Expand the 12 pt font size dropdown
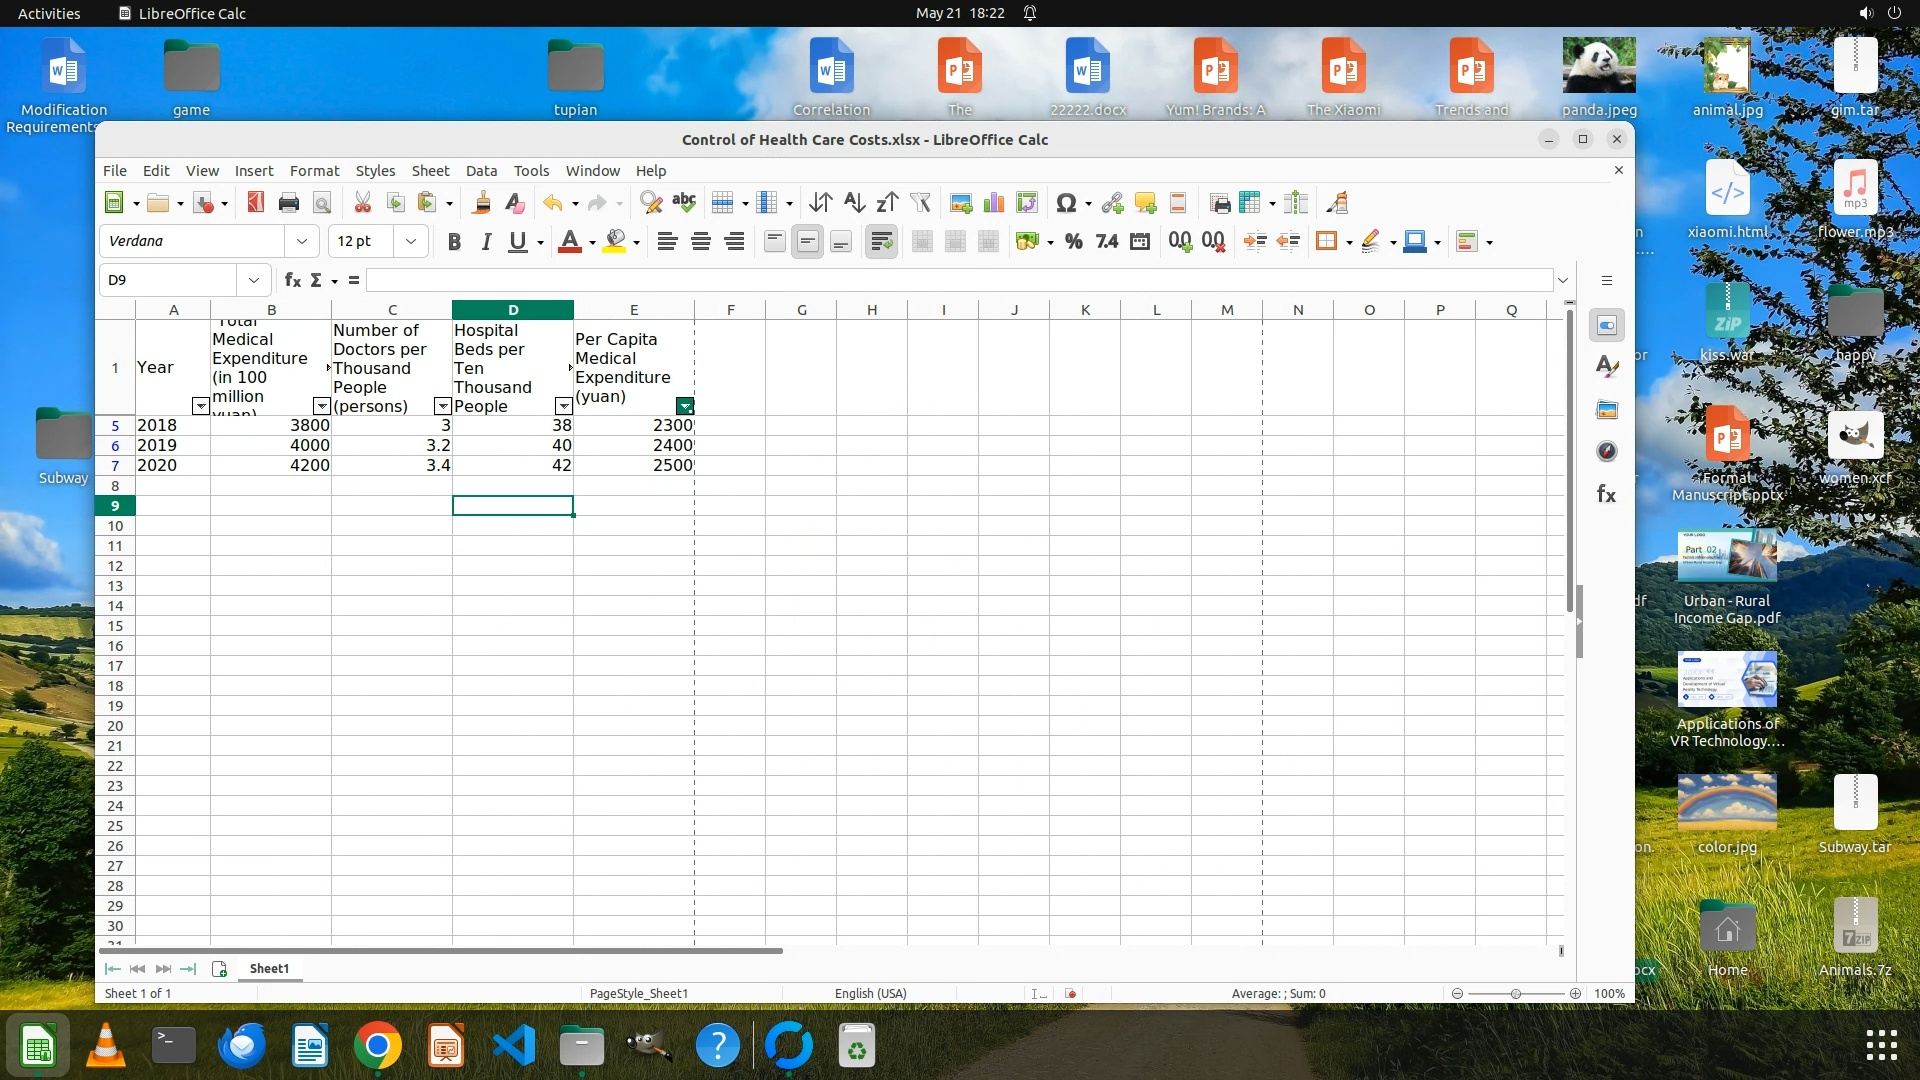 click(410, 241)
